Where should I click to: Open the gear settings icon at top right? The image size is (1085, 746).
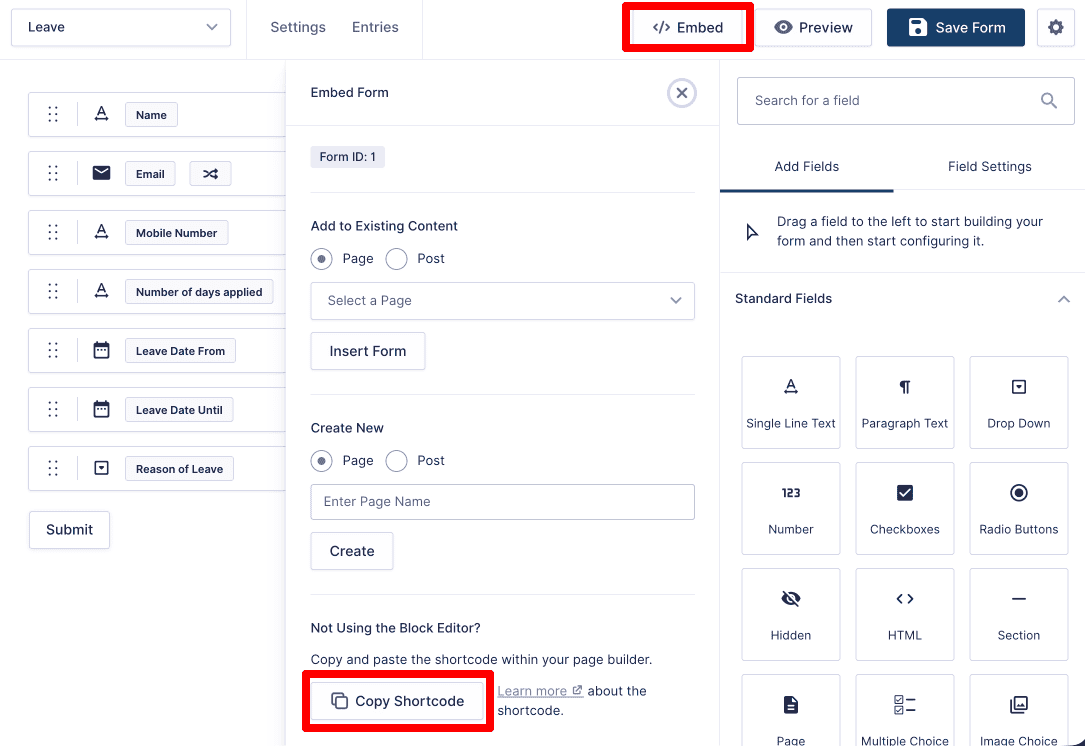pos(1055,28)
